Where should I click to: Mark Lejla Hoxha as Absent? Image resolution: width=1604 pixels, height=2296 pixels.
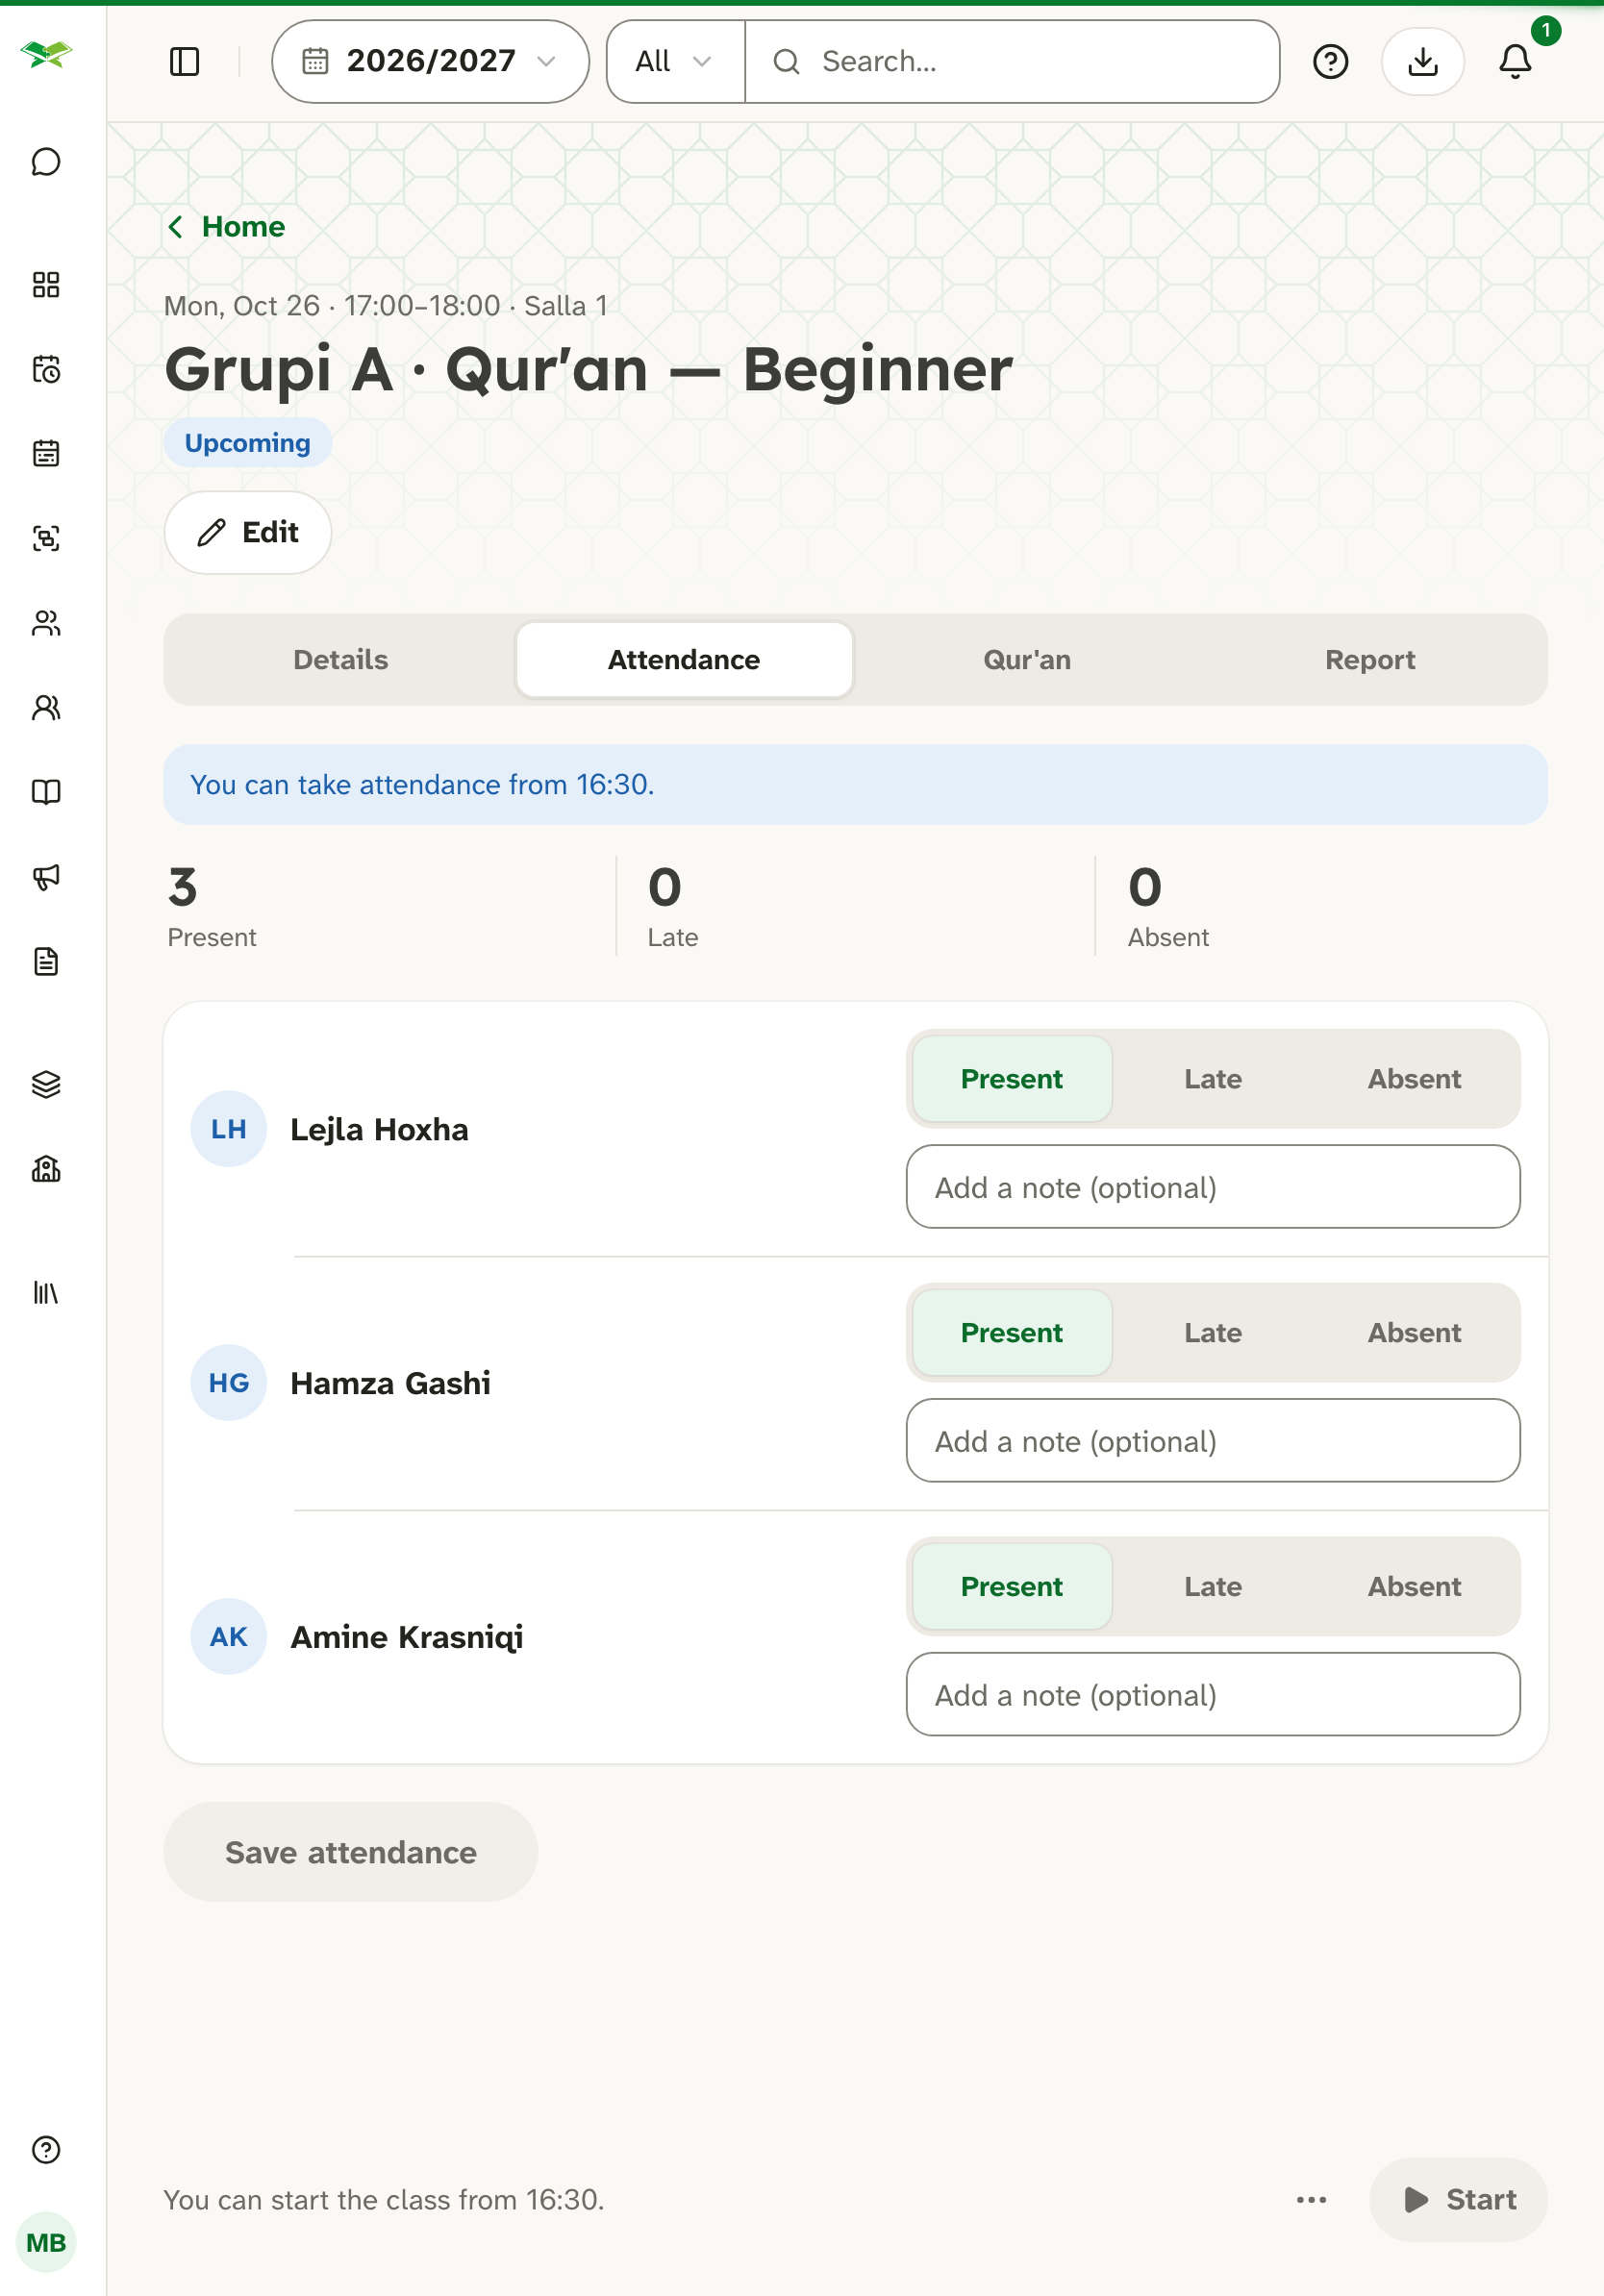(x=1414, y=1079)
